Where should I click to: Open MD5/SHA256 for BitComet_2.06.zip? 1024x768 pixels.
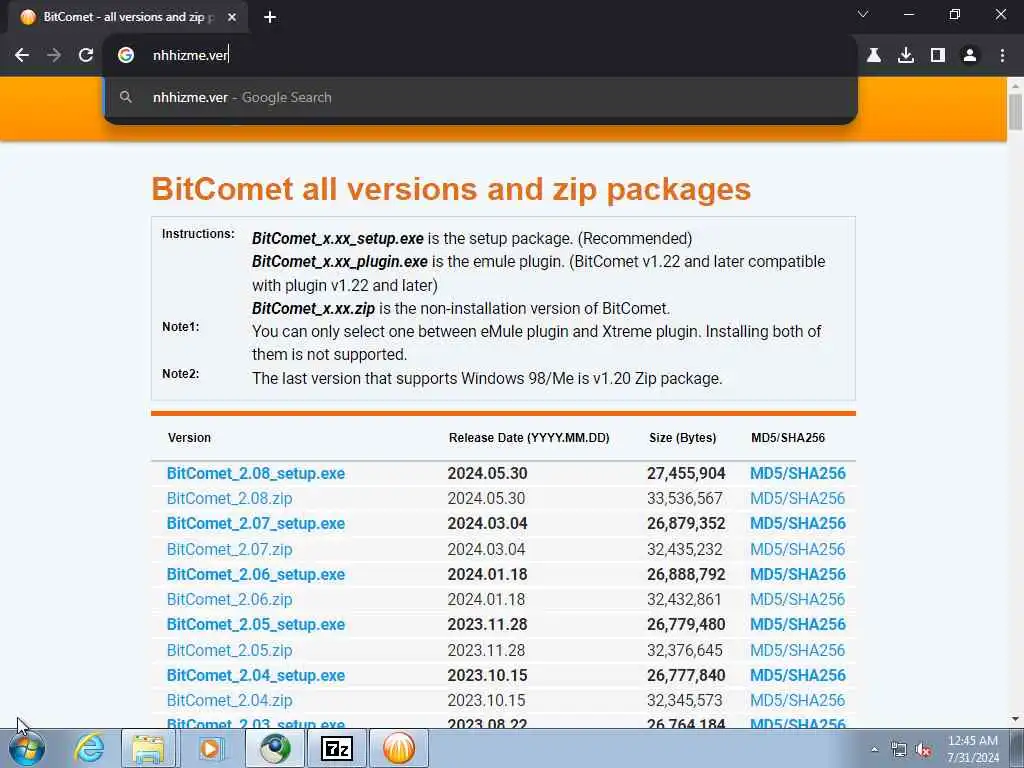(797, 600)
